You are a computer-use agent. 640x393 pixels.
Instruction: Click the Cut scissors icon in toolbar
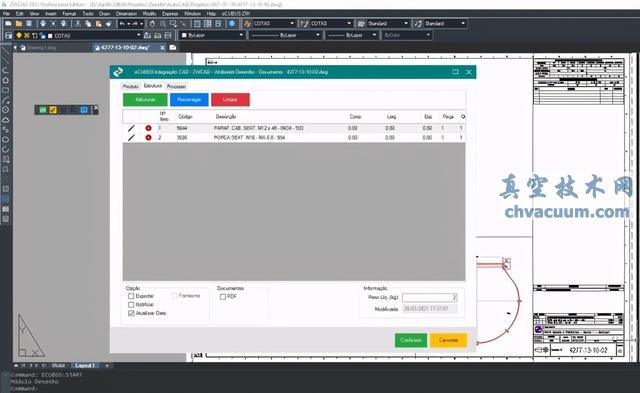[78, 24]
